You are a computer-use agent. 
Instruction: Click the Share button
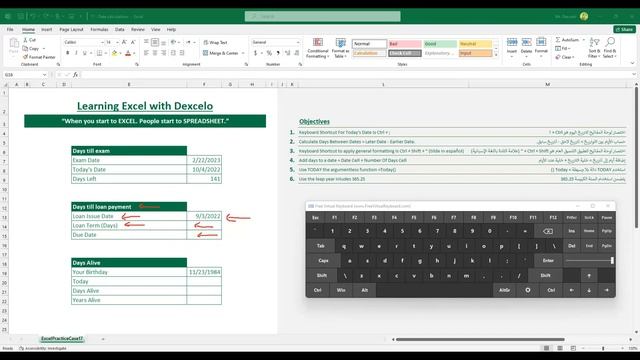point(624,29)
